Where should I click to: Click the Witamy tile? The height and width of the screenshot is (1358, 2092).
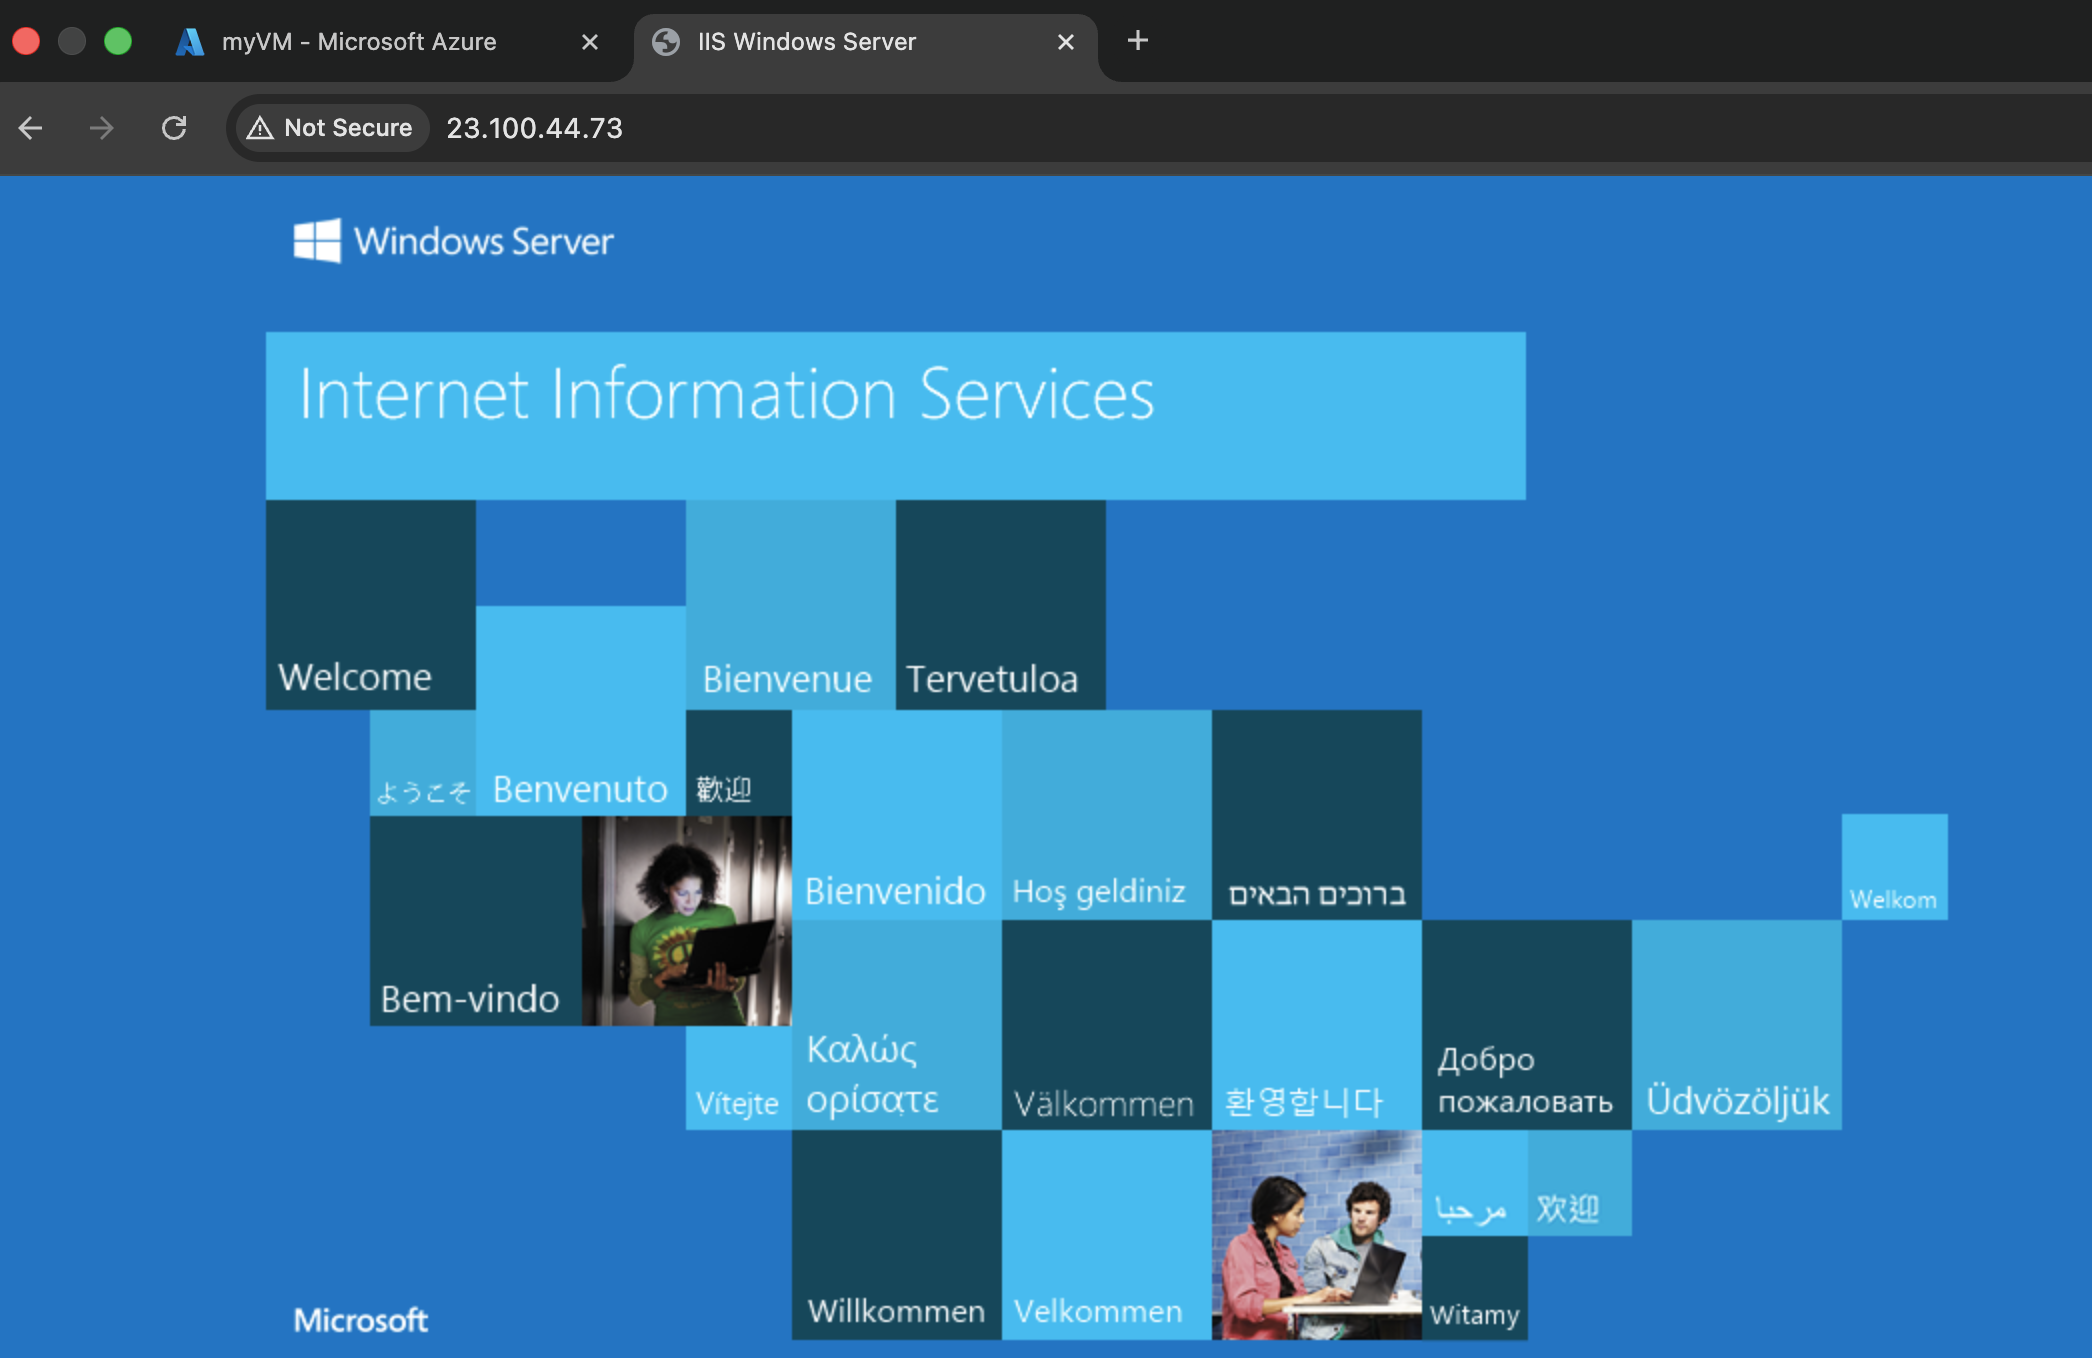(1475, 1288)
